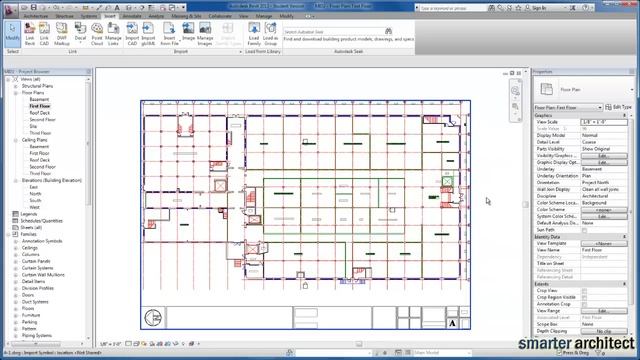
Task: Select the Roof Deck floor plan
Action: 40,113
